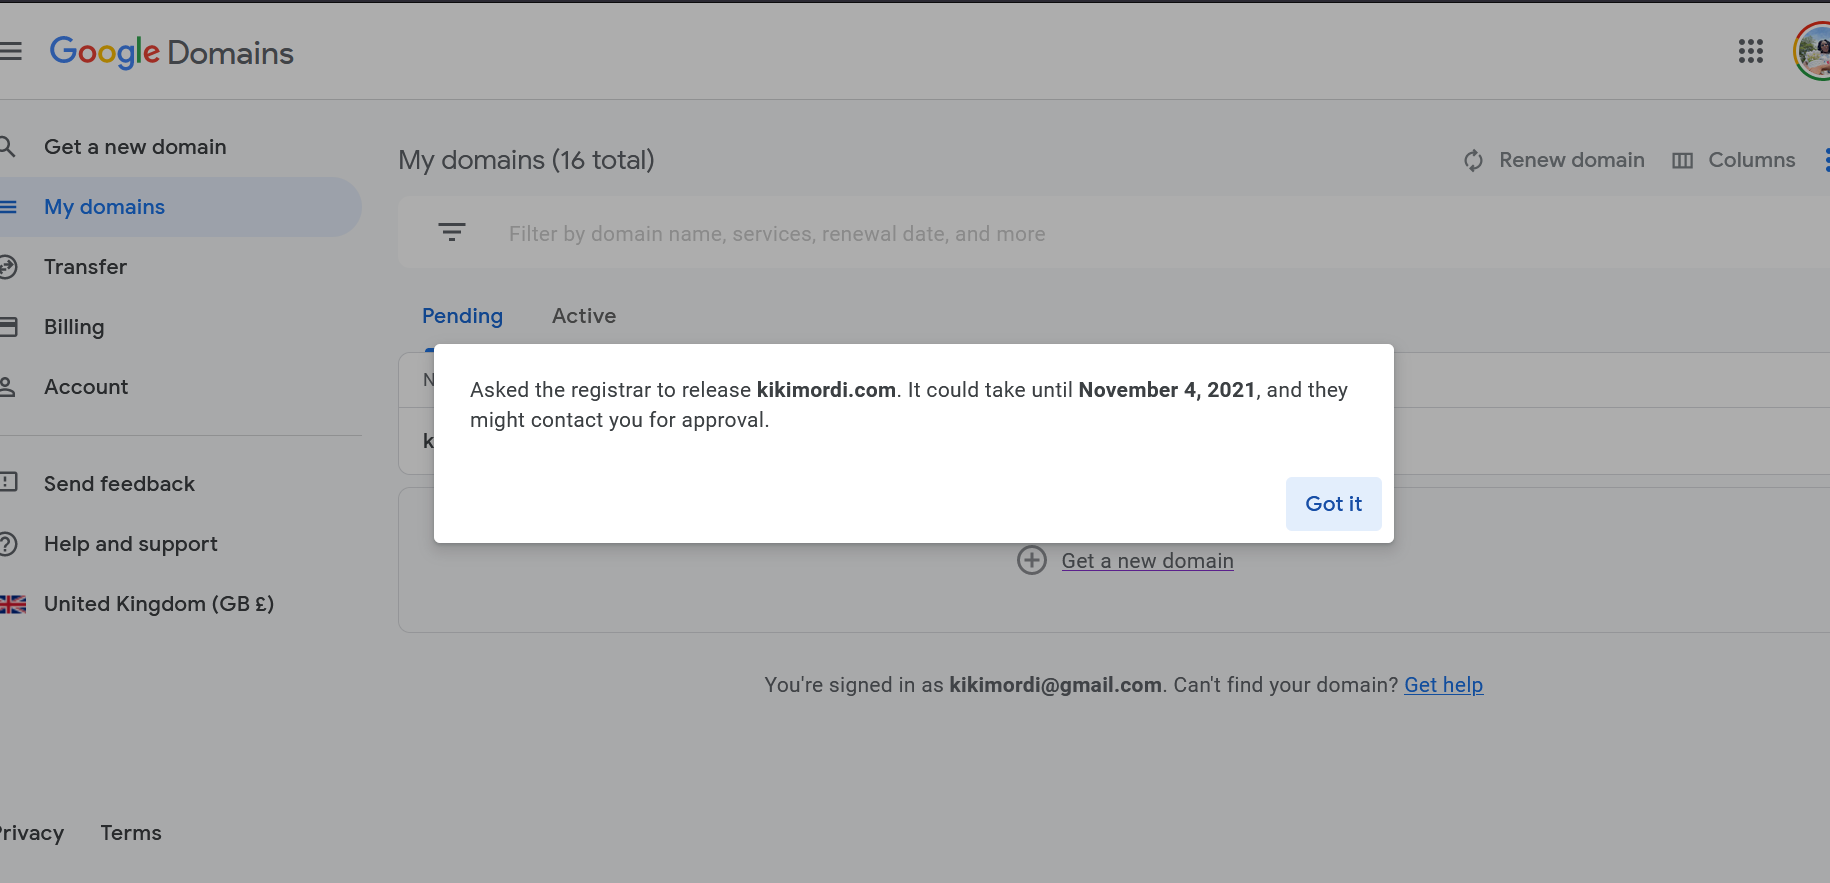Viewport: 1830px width, 883px height.
Task: Click November 4, 2021 date text
Action: coord(1166,390)
